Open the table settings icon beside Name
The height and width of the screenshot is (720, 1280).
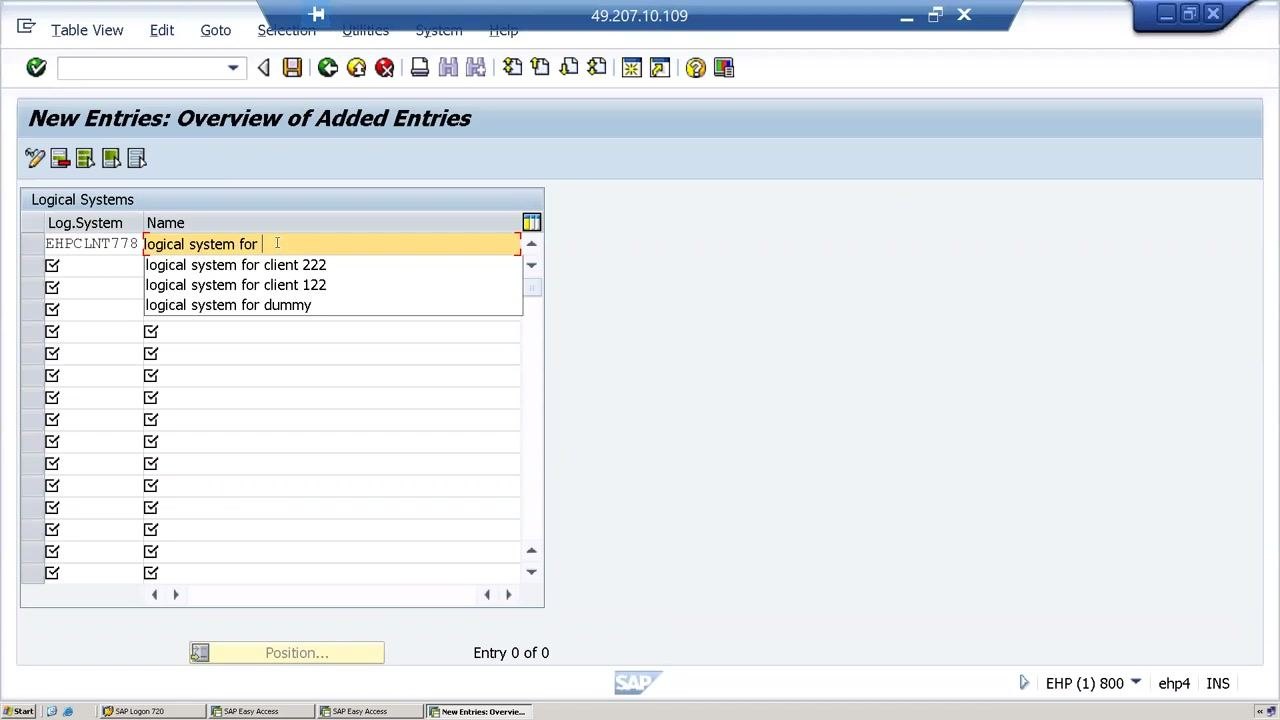click(x=532, y=222)
